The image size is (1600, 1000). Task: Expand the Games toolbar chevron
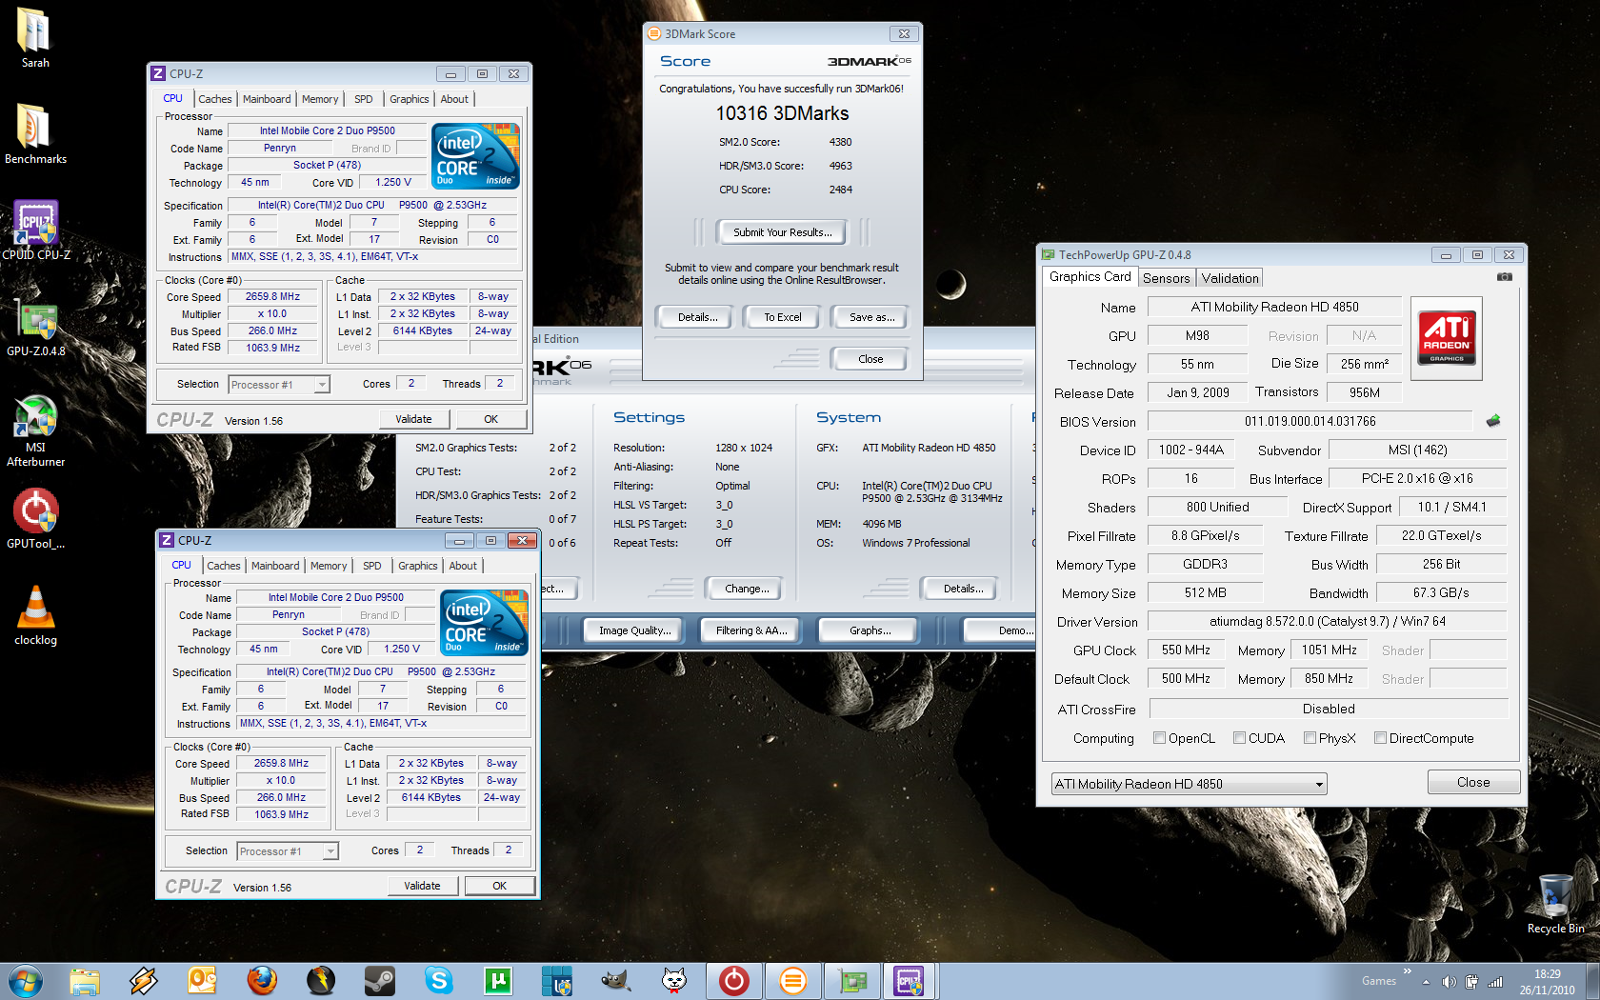[1407, 971]
